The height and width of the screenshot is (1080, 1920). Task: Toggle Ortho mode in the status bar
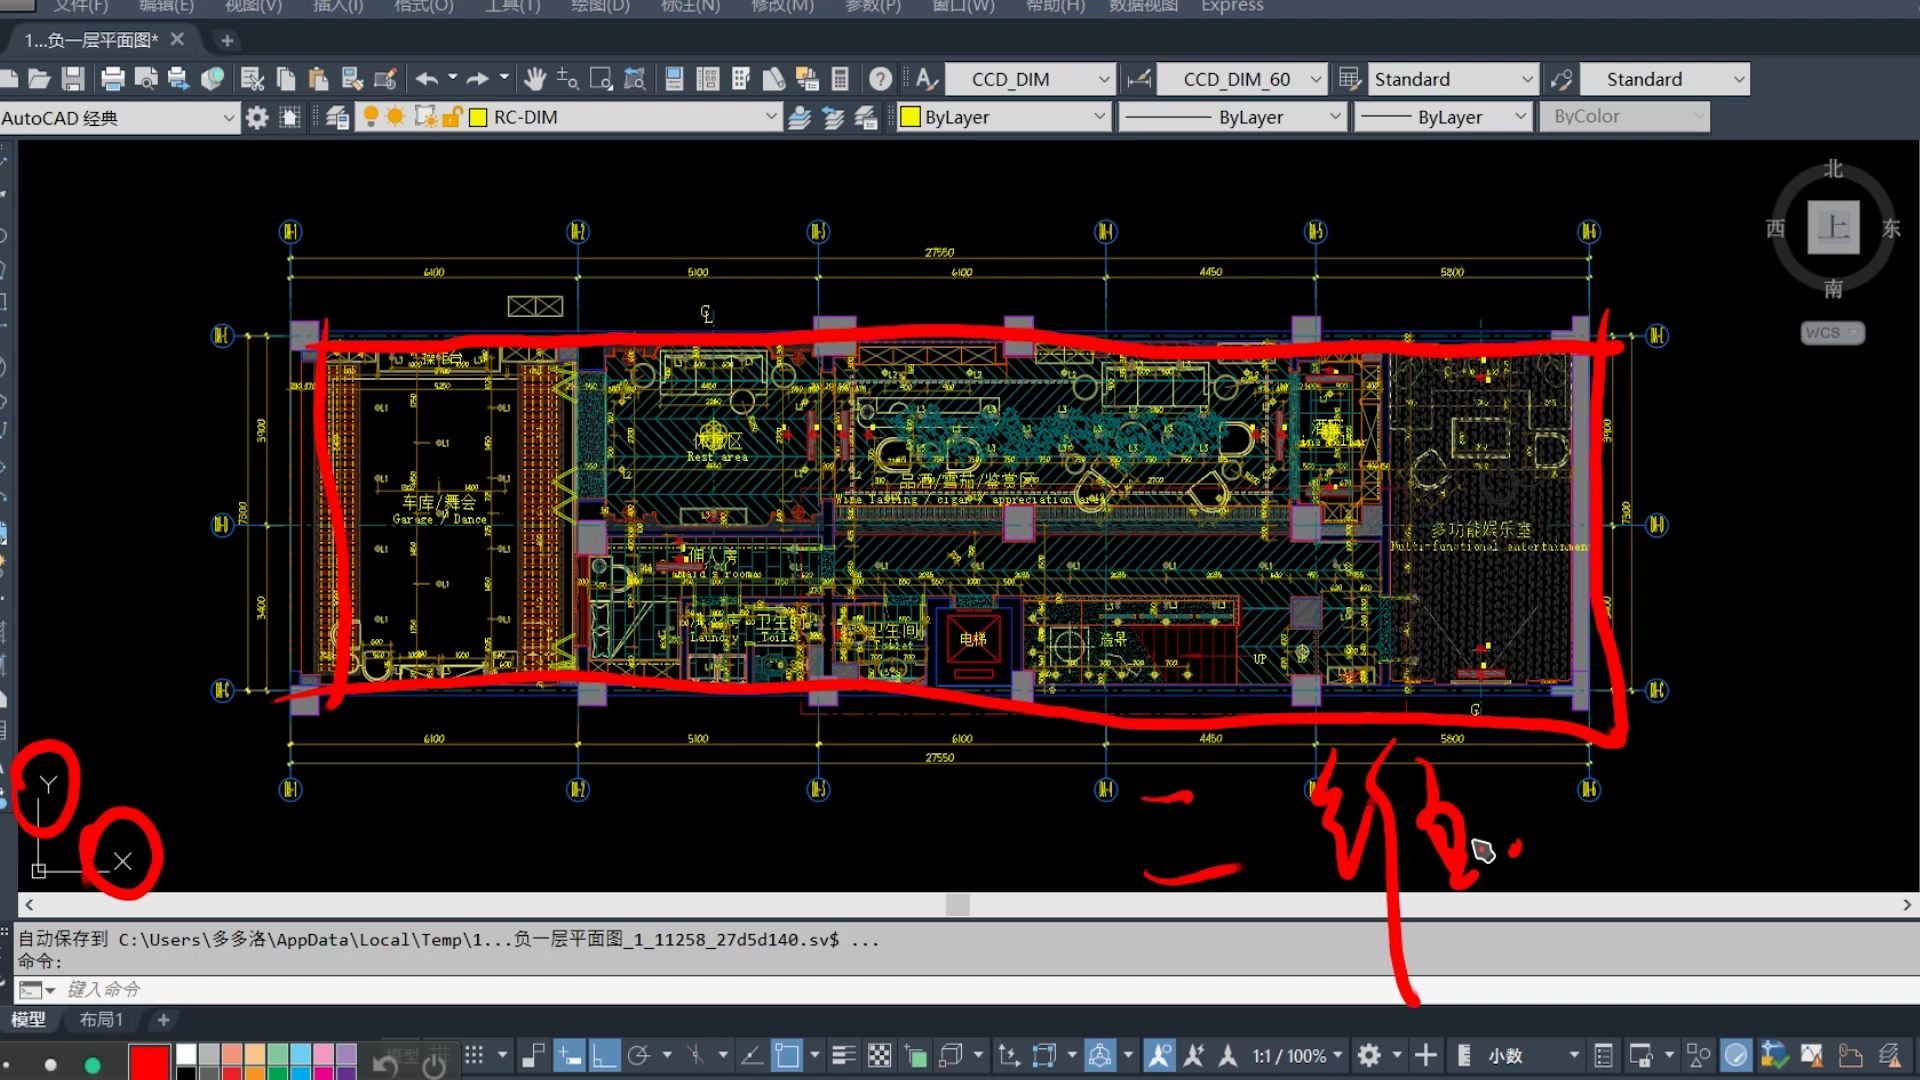604,1055
